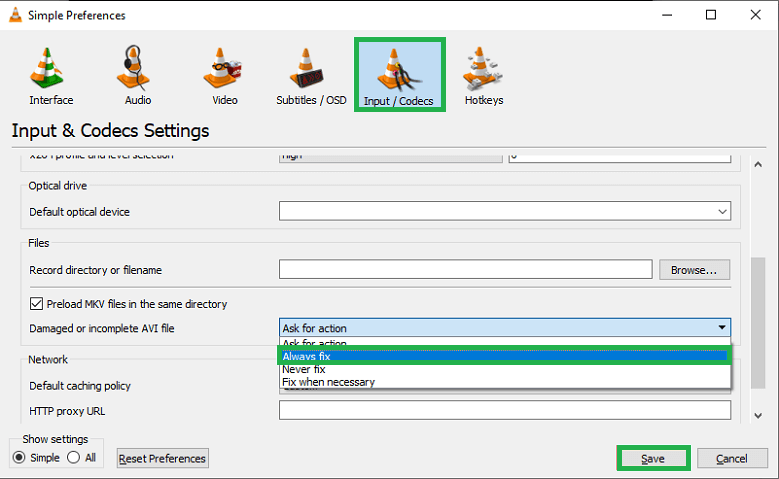Maximize the Simple Preferences window
The width and height of the screenshot is (779, 479).
pyautogui.click(x=711, y=15)
